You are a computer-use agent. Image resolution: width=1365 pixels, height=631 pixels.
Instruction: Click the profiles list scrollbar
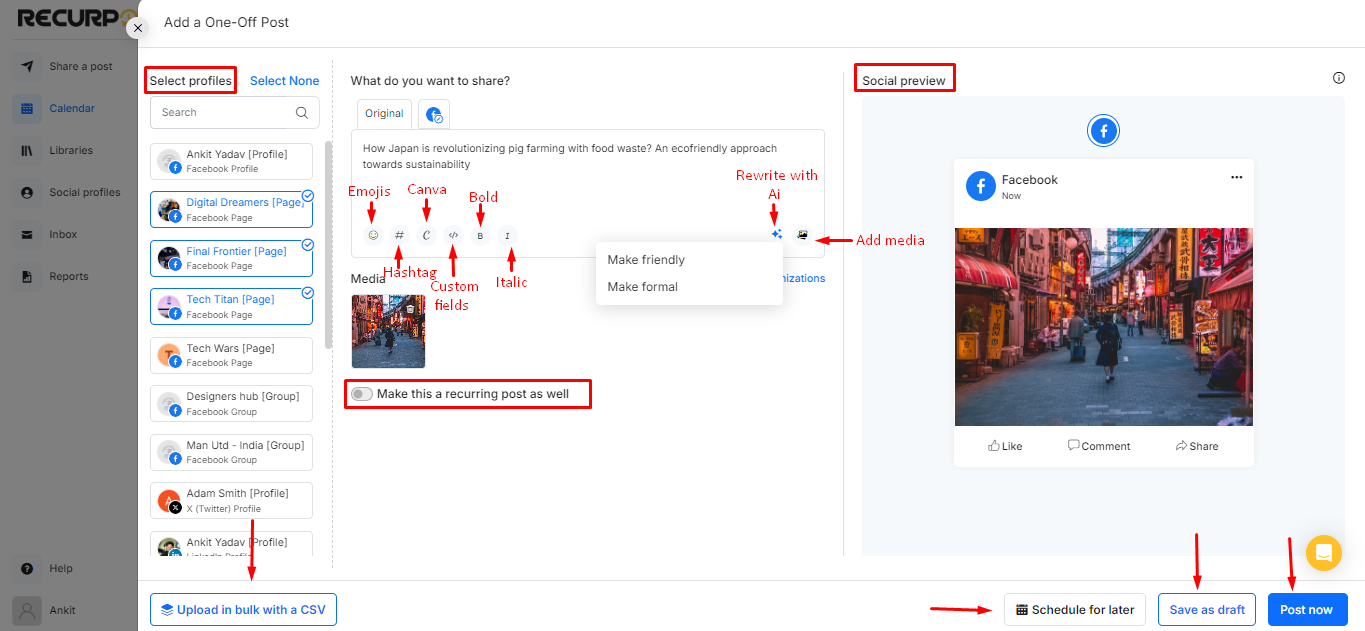(328, 245)
